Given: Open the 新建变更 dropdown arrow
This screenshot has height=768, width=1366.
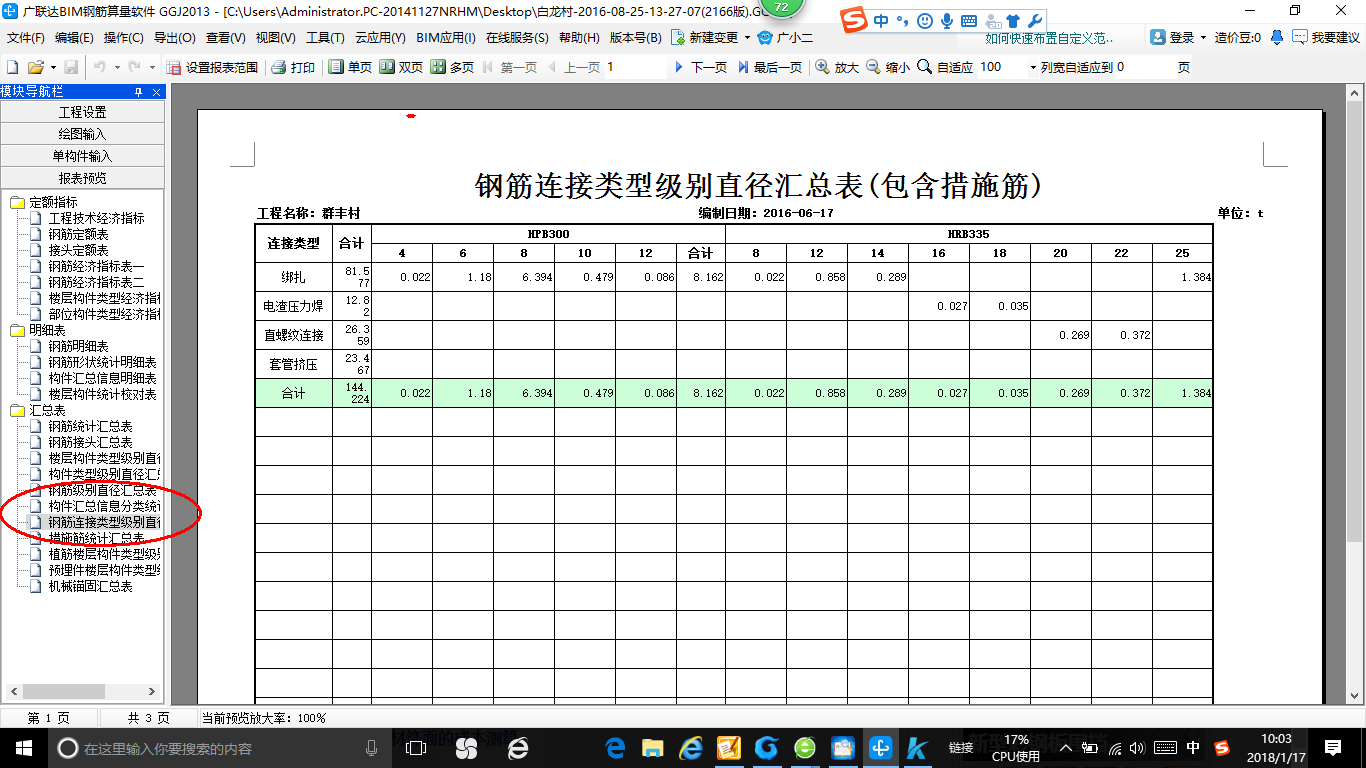Looking at the screenshot, I should click(x=747, y=38).
